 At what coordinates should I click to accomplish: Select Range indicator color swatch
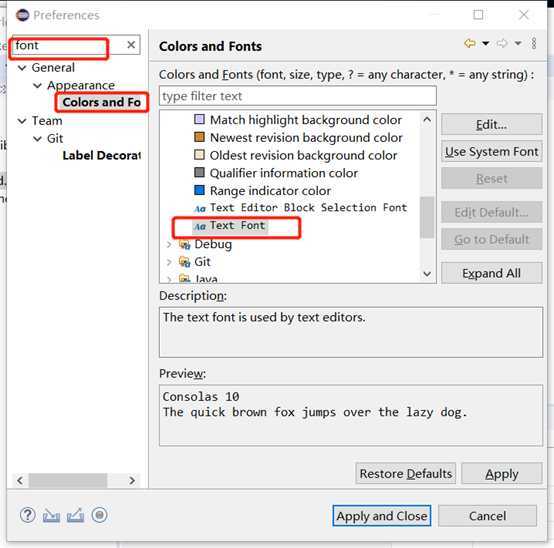click(200, 190)
